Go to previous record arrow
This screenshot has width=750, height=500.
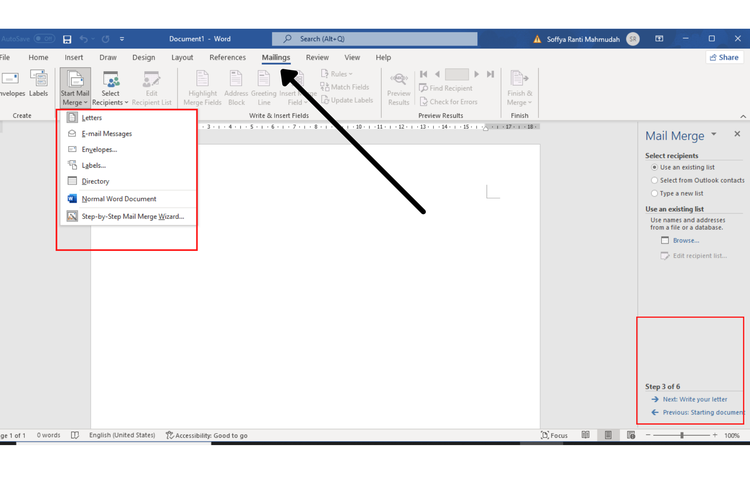click(x=437, y=74)
